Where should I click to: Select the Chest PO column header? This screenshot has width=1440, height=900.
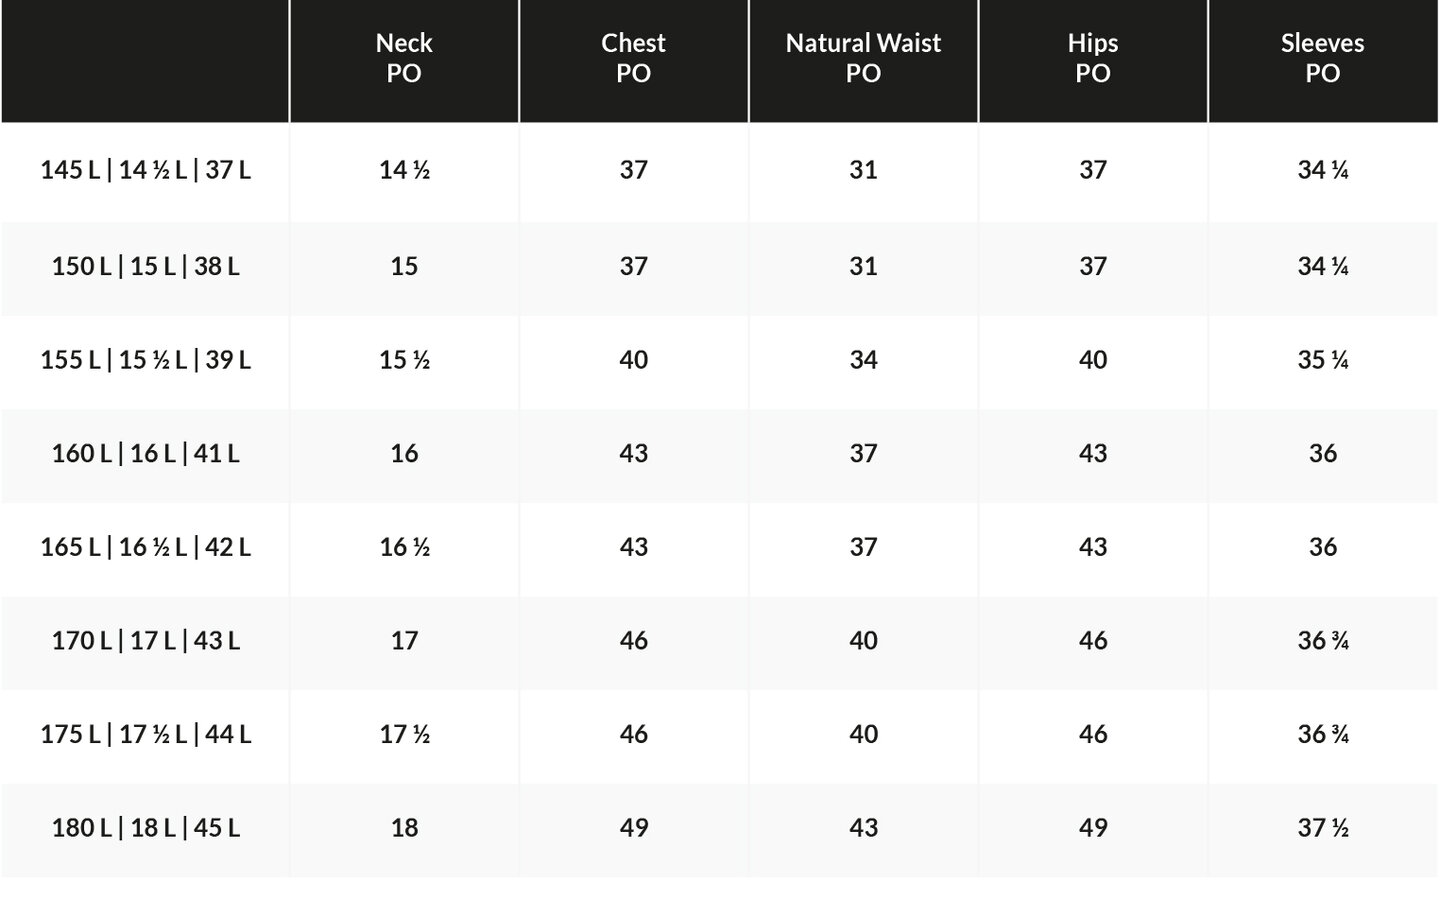(x=633, y=58)
